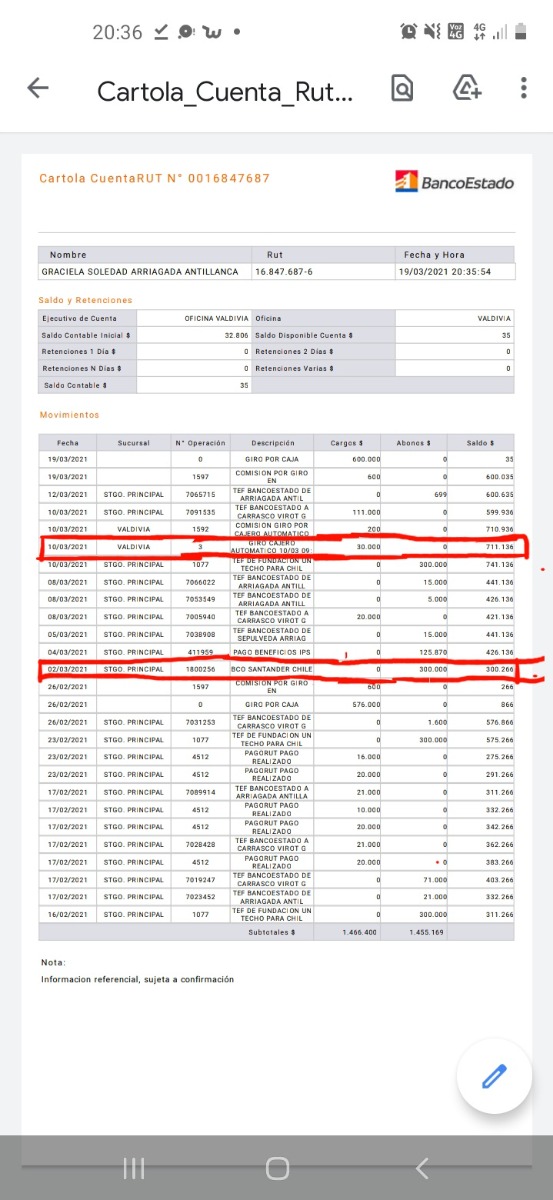Tap the Home button in navigation bar
The width and height of the screenshot is (553, 1200).
coord(277,1168)
